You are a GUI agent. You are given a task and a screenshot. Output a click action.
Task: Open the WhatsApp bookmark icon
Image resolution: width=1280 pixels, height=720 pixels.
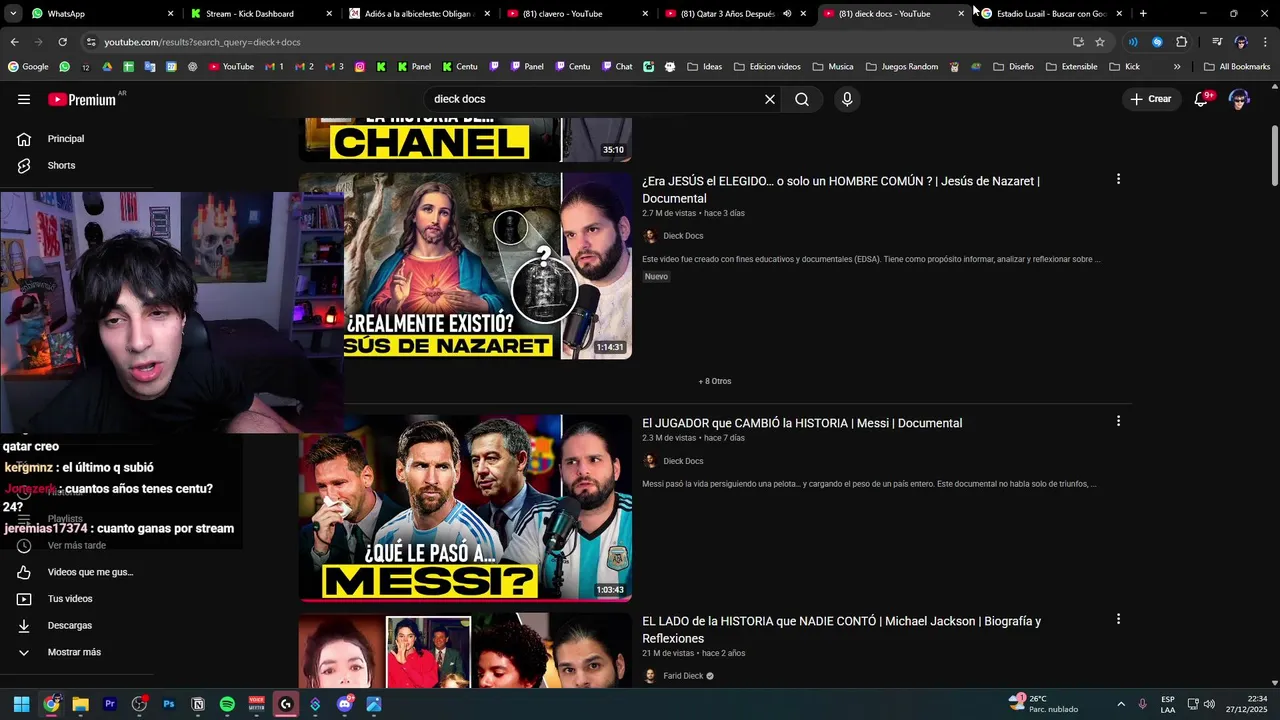(x=65, y=67)
